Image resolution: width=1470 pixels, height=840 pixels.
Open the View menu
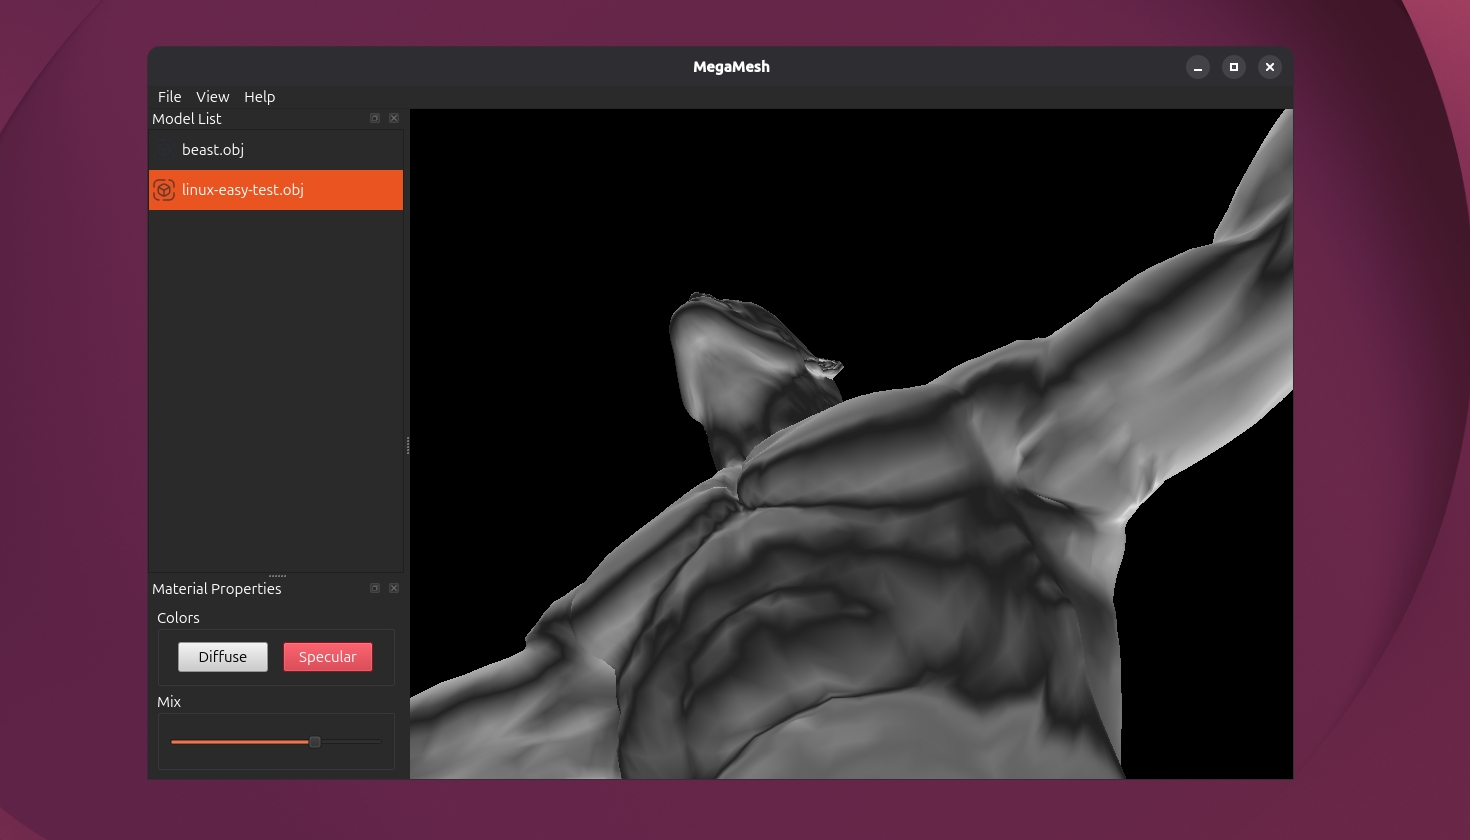coord(213,97)
